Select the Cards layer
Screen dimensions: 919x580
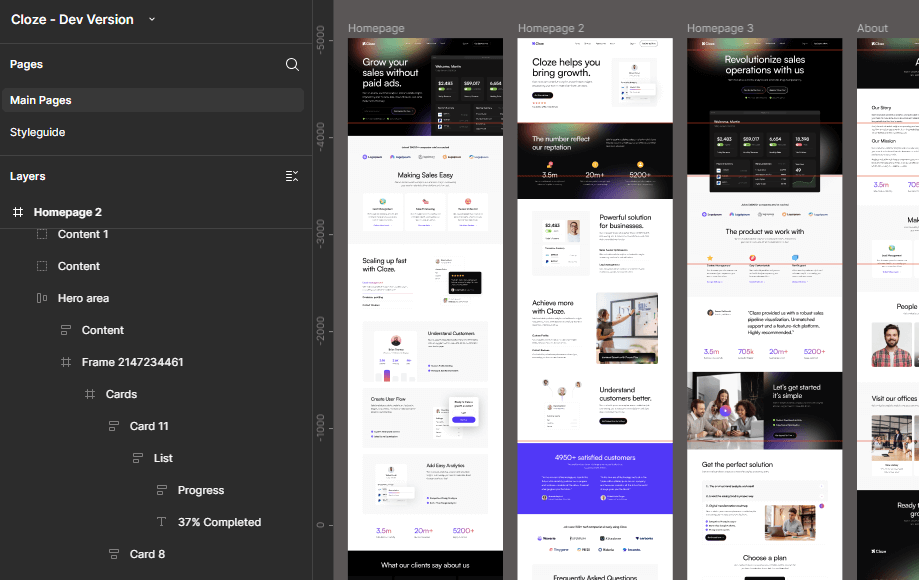121,394
